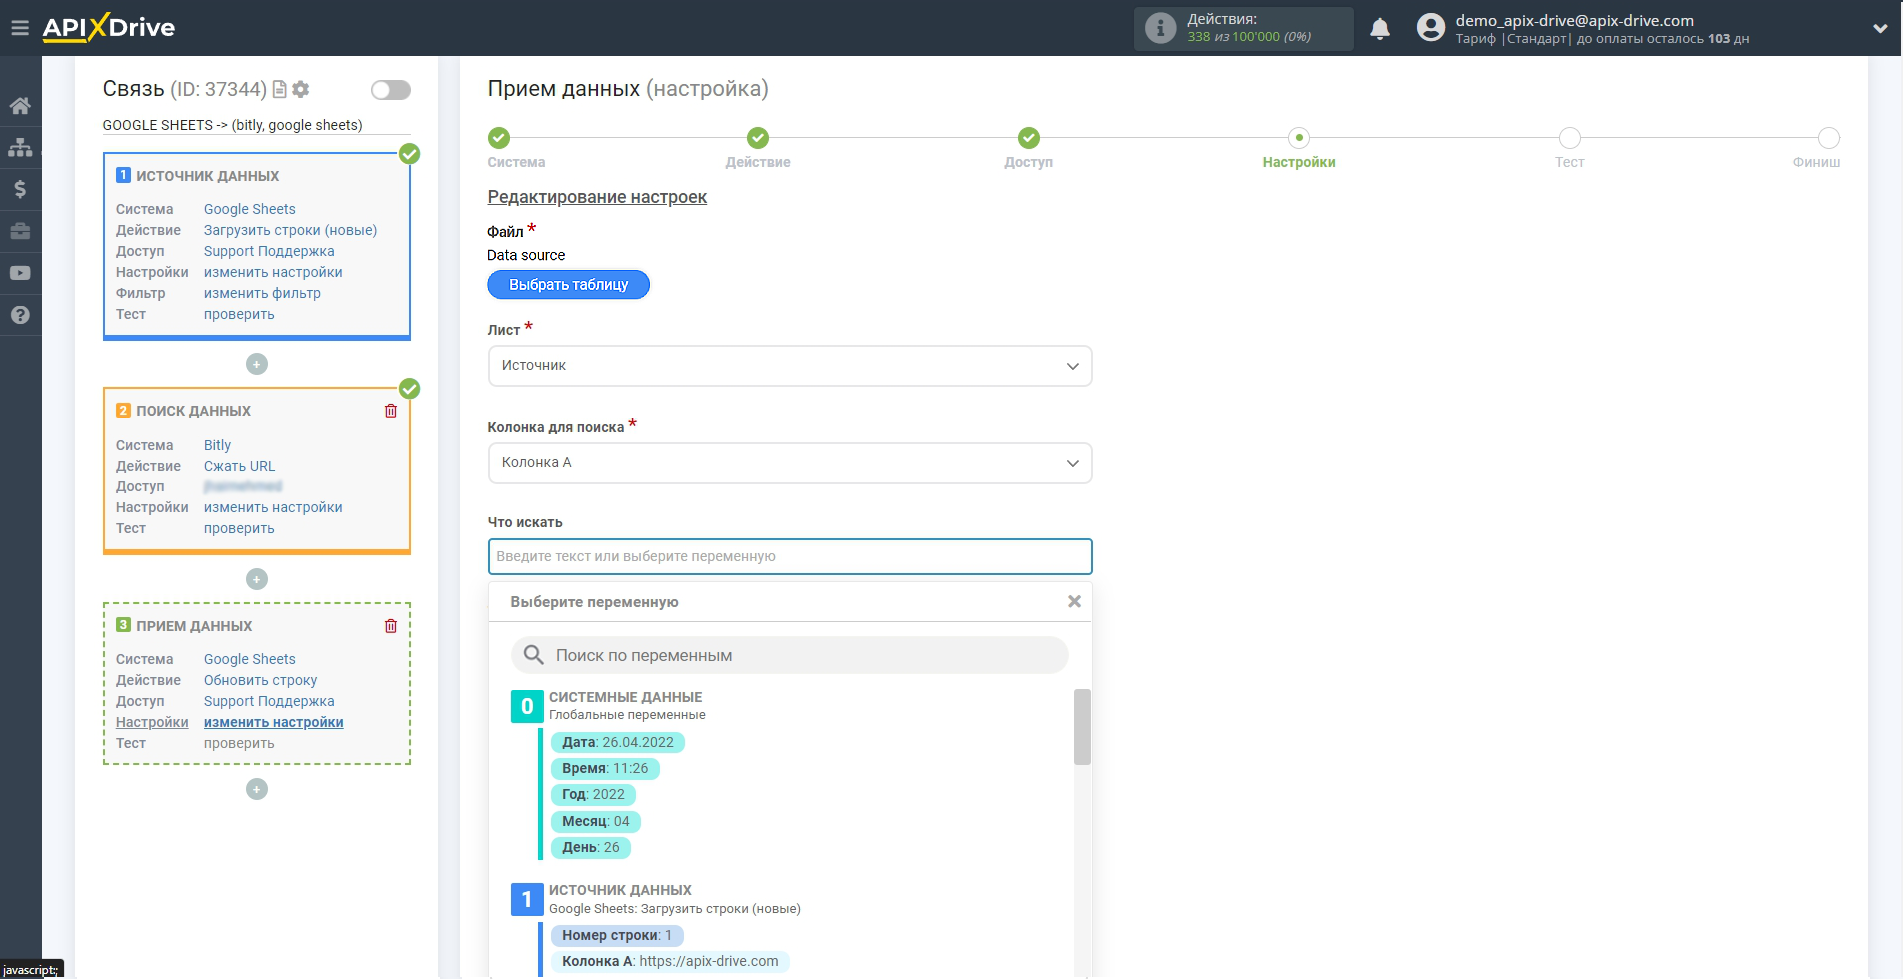Go to the Система step

point(499,138)
